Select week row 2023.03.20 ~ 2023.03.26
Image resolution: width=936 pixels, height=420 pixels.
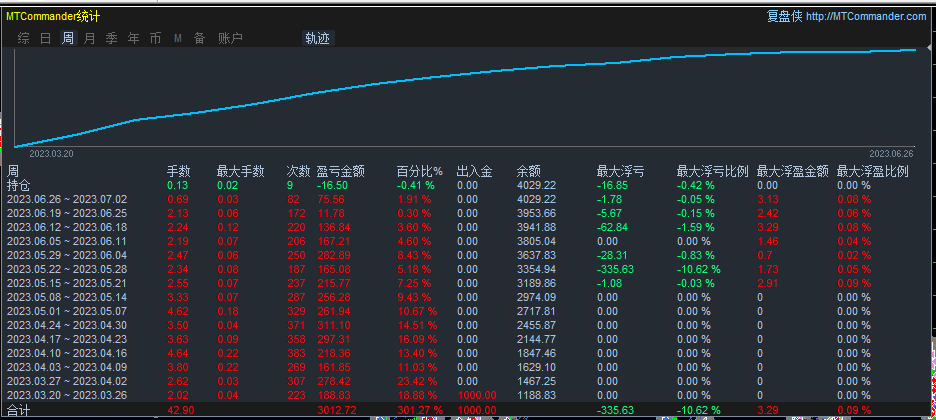pyautogui.click(x=467, y=395)
